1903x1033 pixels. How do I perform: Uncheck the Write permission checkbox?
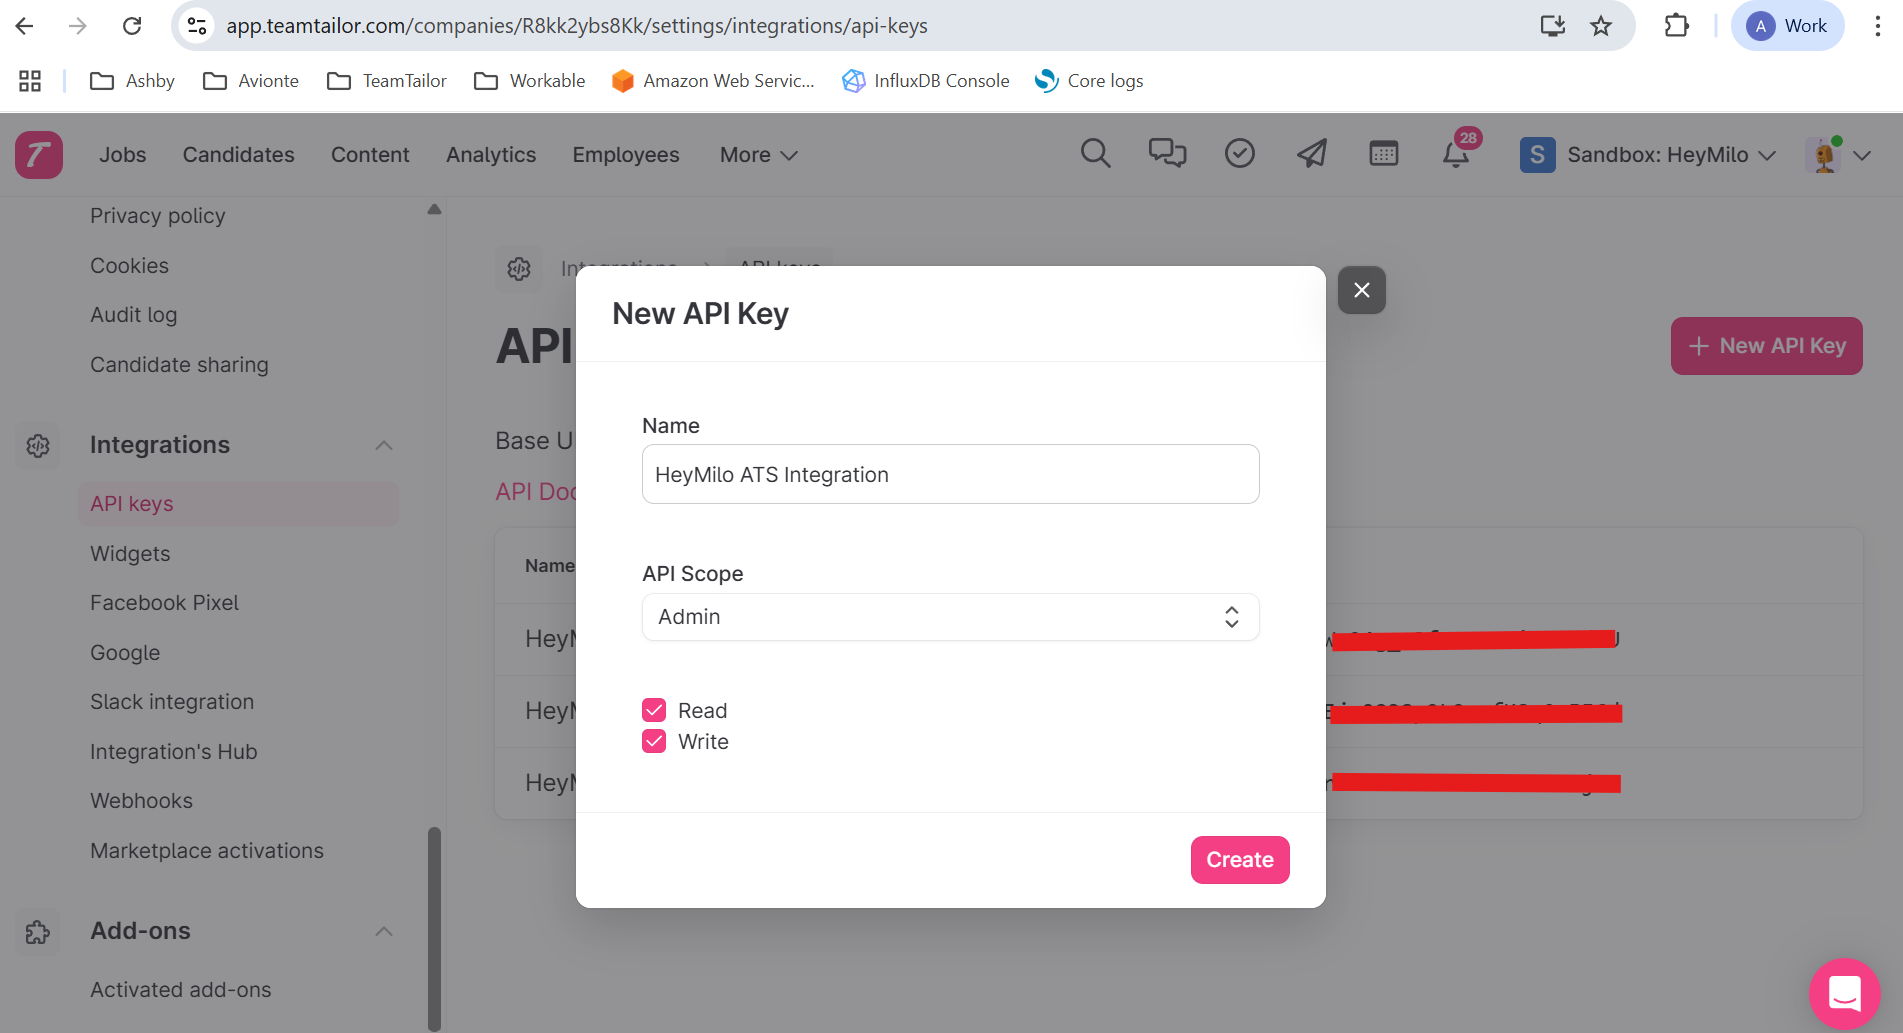[654, 741]
